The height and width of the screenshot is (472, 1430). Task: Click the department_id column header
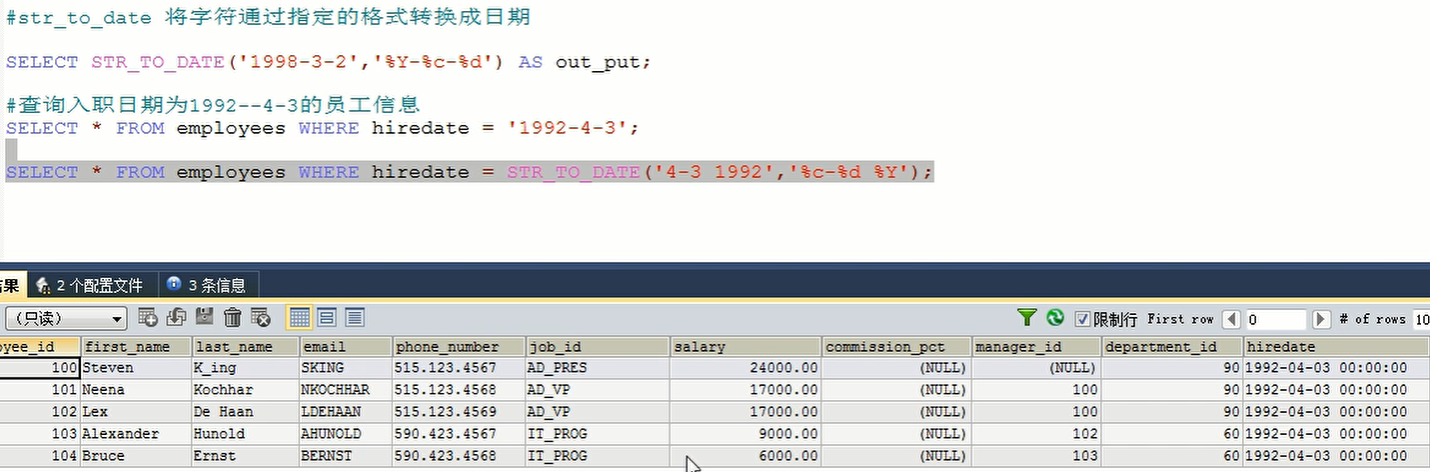pos(1173,346)
